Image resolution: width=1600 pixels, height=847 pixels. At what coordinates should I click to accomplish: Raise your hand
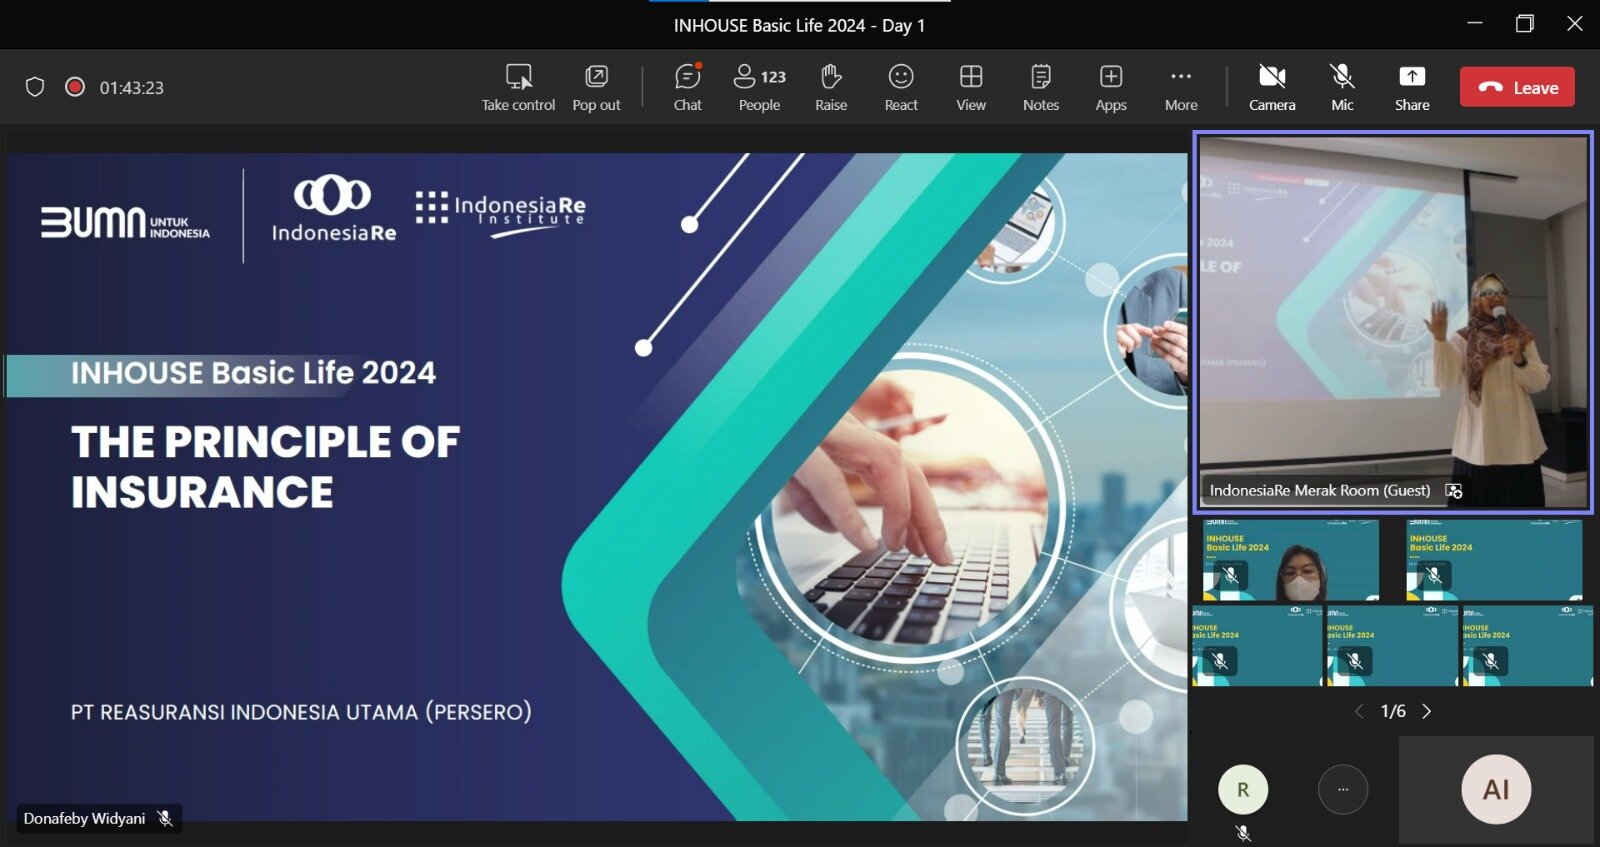click(x=831, y=87)
